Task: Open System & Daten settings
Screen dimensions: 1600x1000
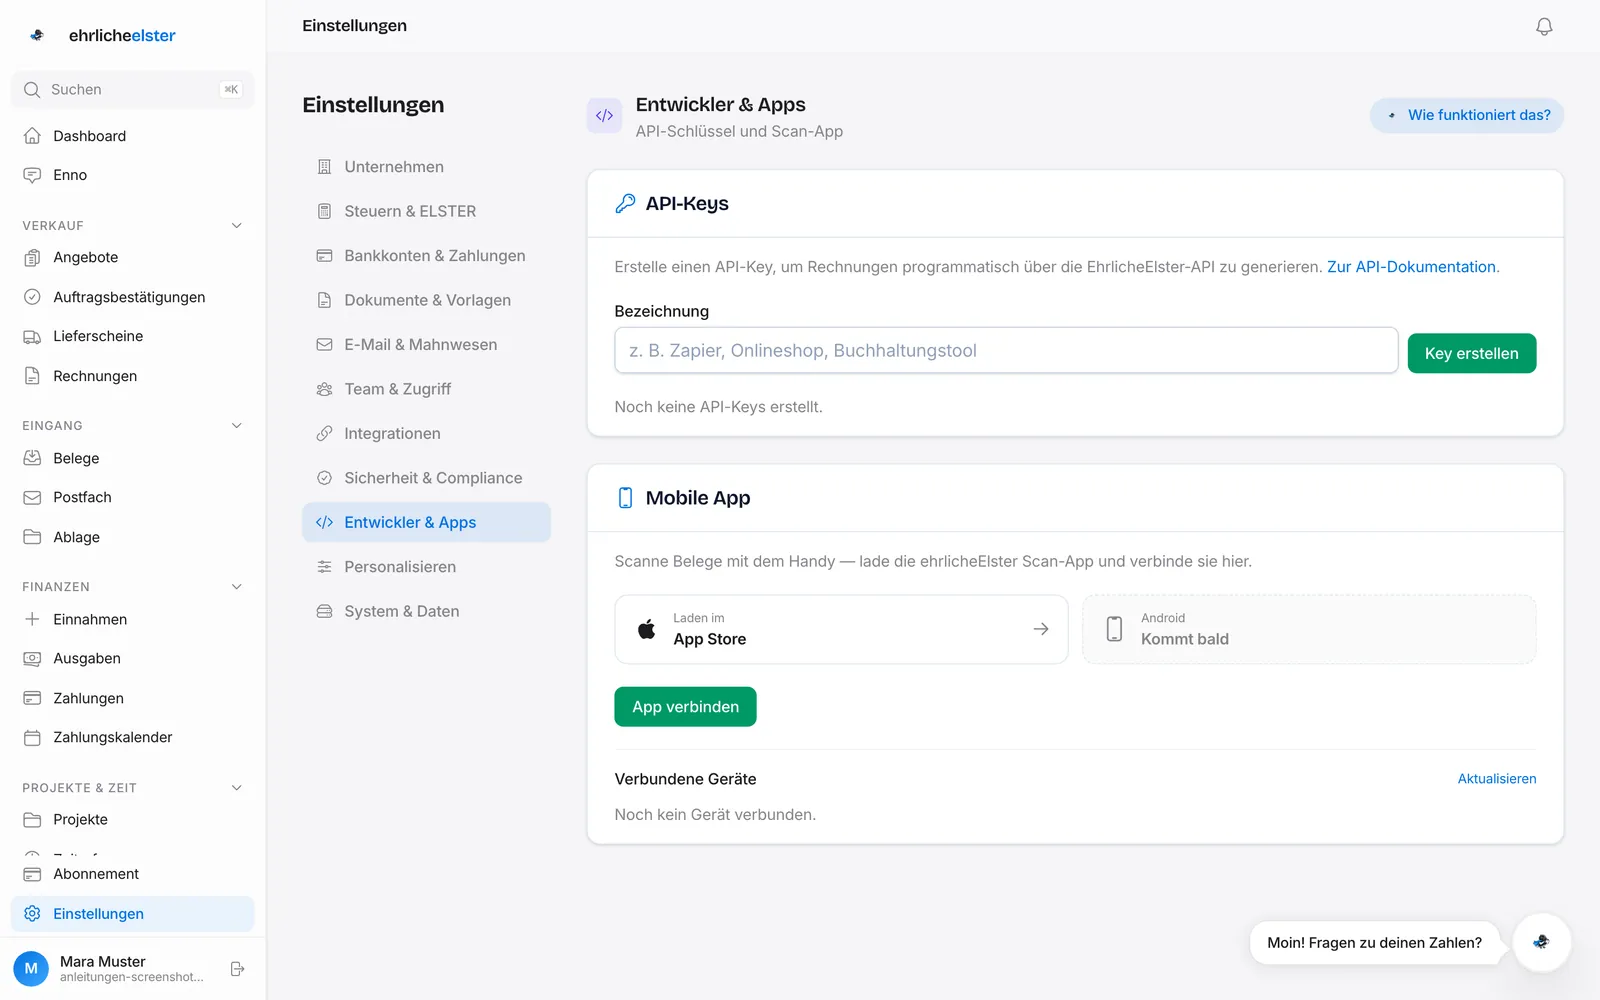Action: pos(426,611)
